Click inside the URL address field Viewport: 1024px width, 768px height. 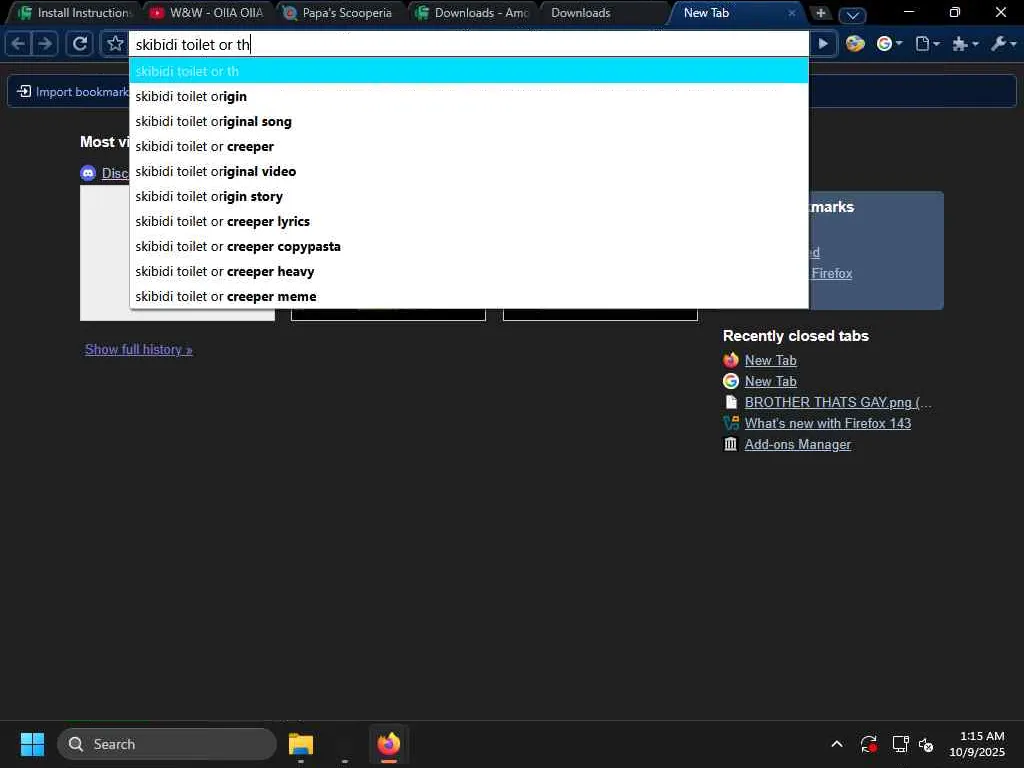[x=468, y=44]
